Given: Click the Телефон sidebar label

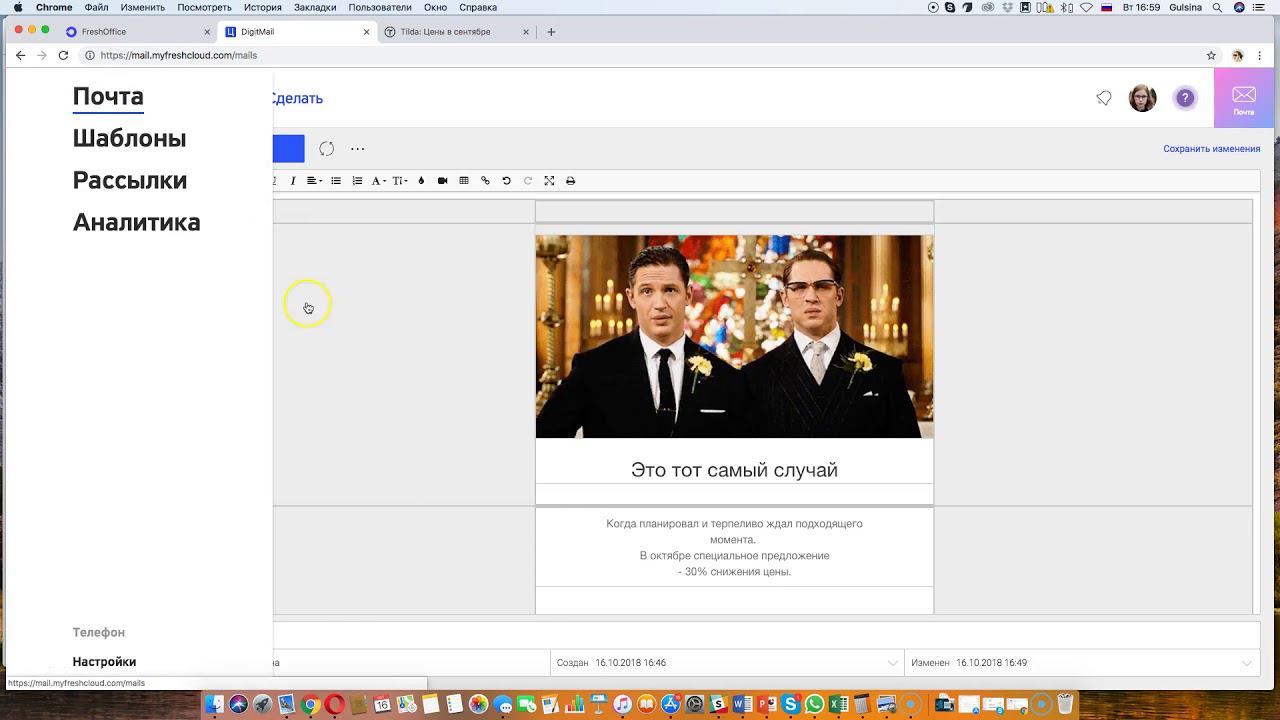Looking at the screenshot, I should coord(99,633).
